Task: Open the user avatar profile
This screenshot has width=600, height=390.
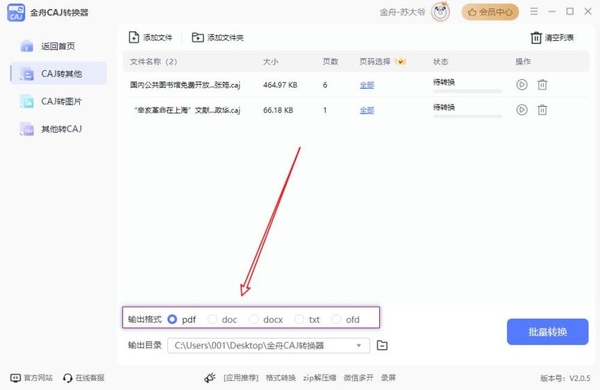Action: 440,12
